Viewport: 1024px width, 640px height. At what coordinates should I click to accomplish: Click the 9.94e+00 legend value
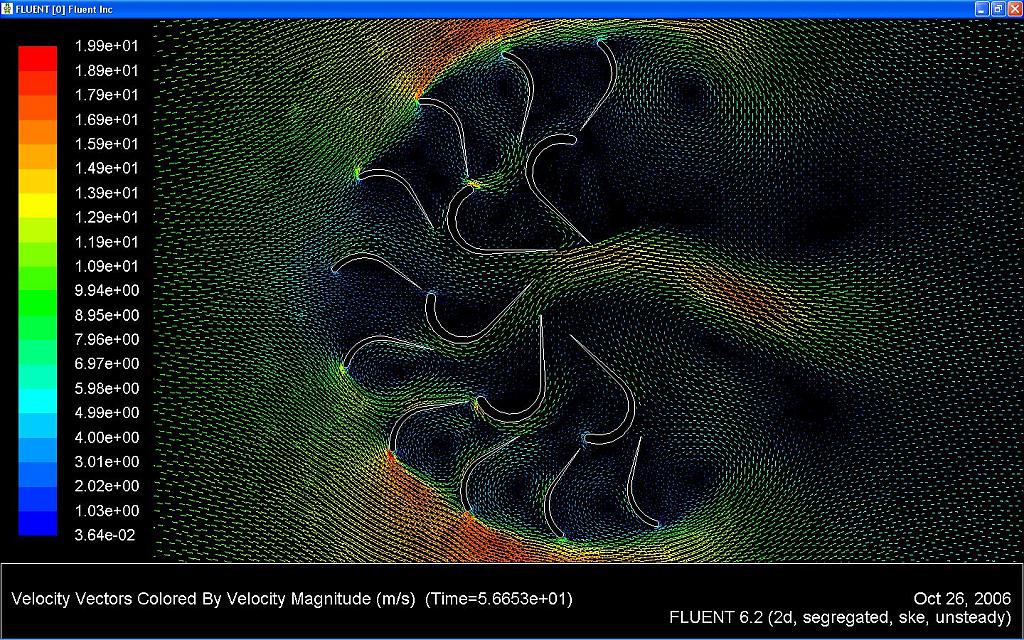click(106, 291)
